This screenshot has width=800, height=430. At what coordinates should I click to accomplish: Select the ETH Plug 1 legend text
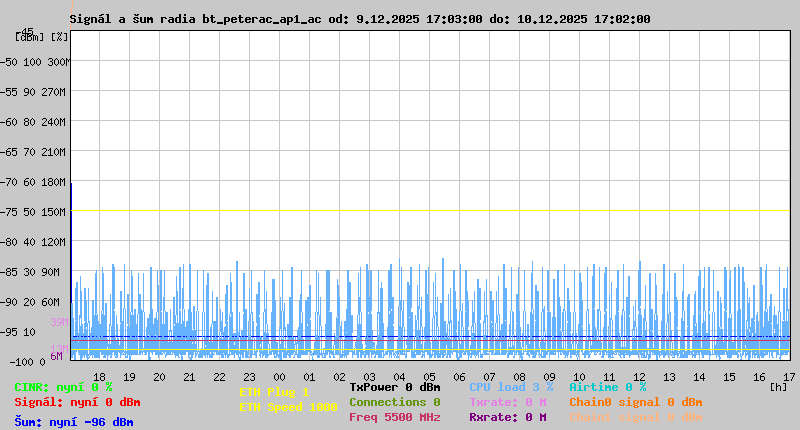coord(274,392)
